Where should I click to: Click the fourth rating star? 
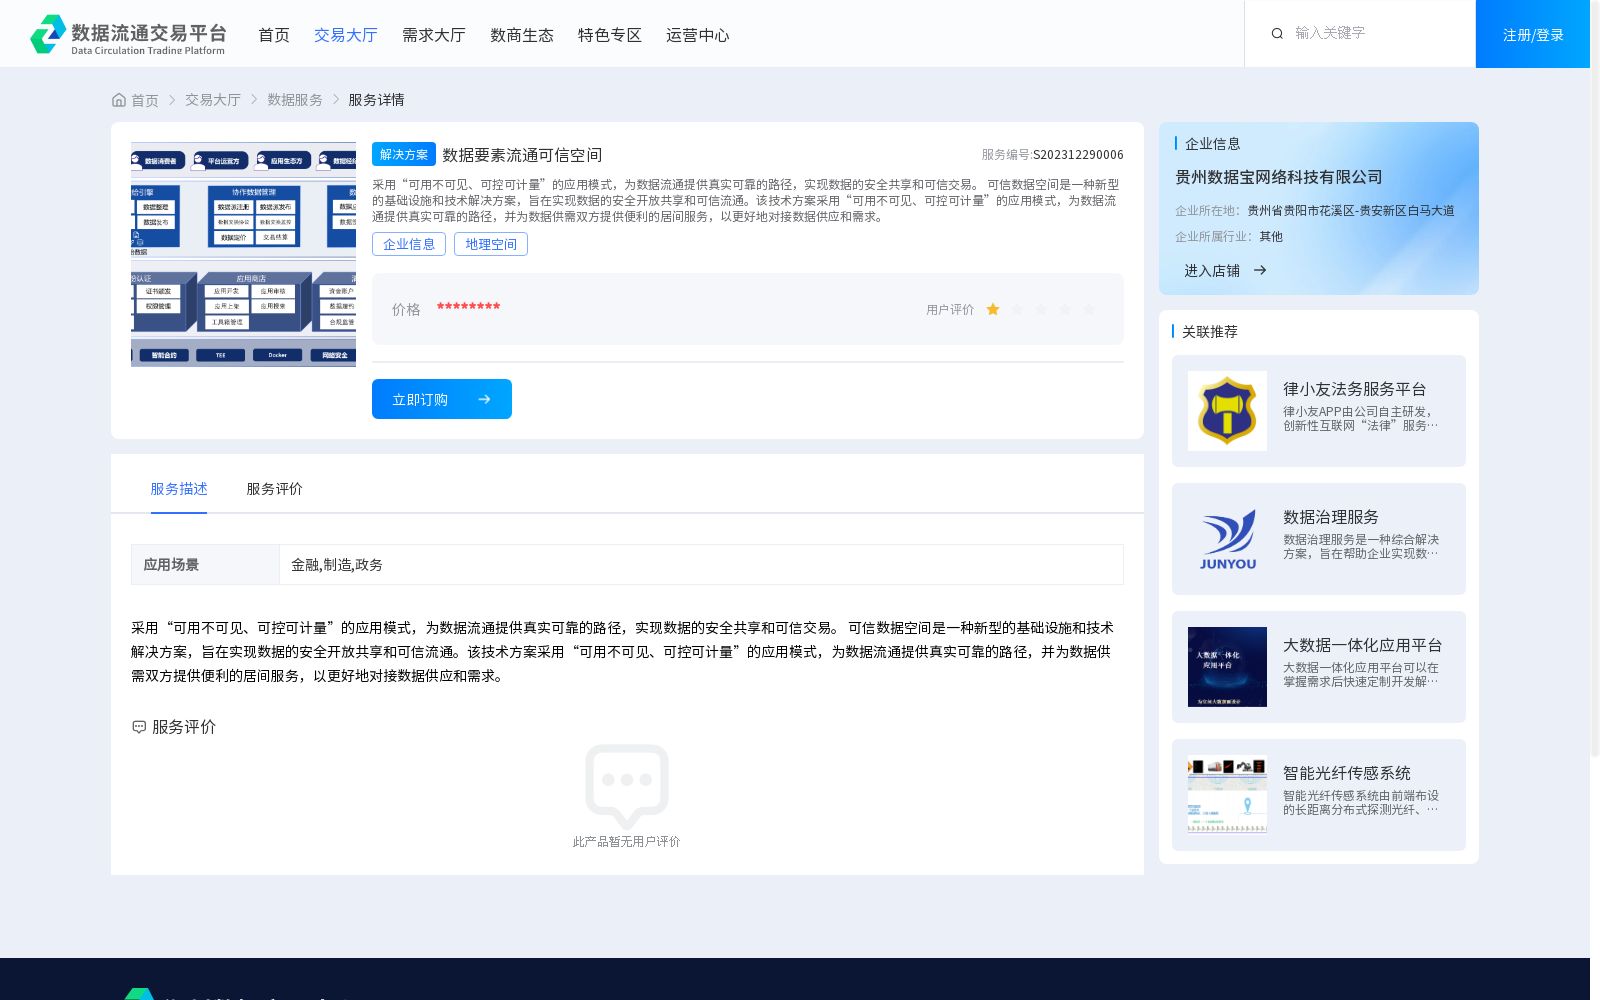[x=1065, y=310]
